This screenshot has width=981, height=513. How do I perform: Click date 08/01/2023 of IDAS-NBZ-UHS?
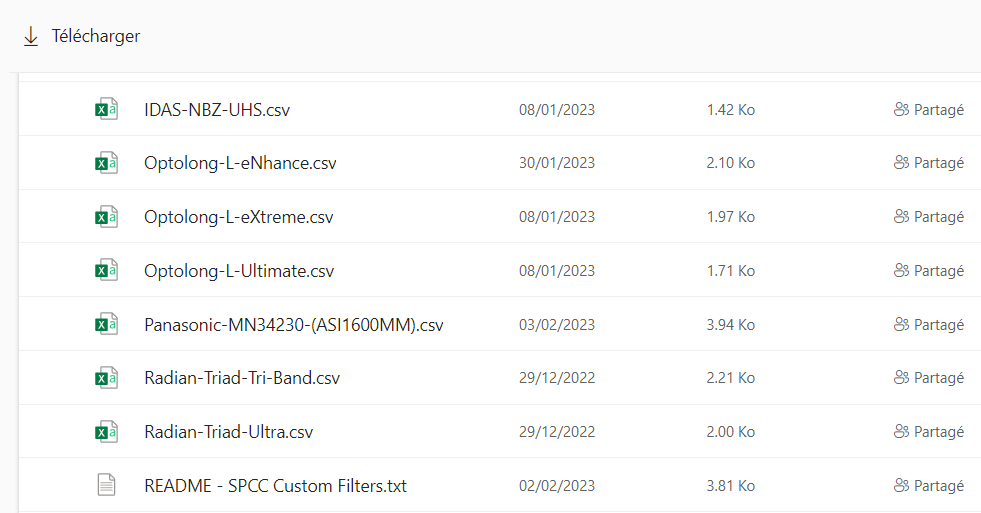[x=557, y=109]
